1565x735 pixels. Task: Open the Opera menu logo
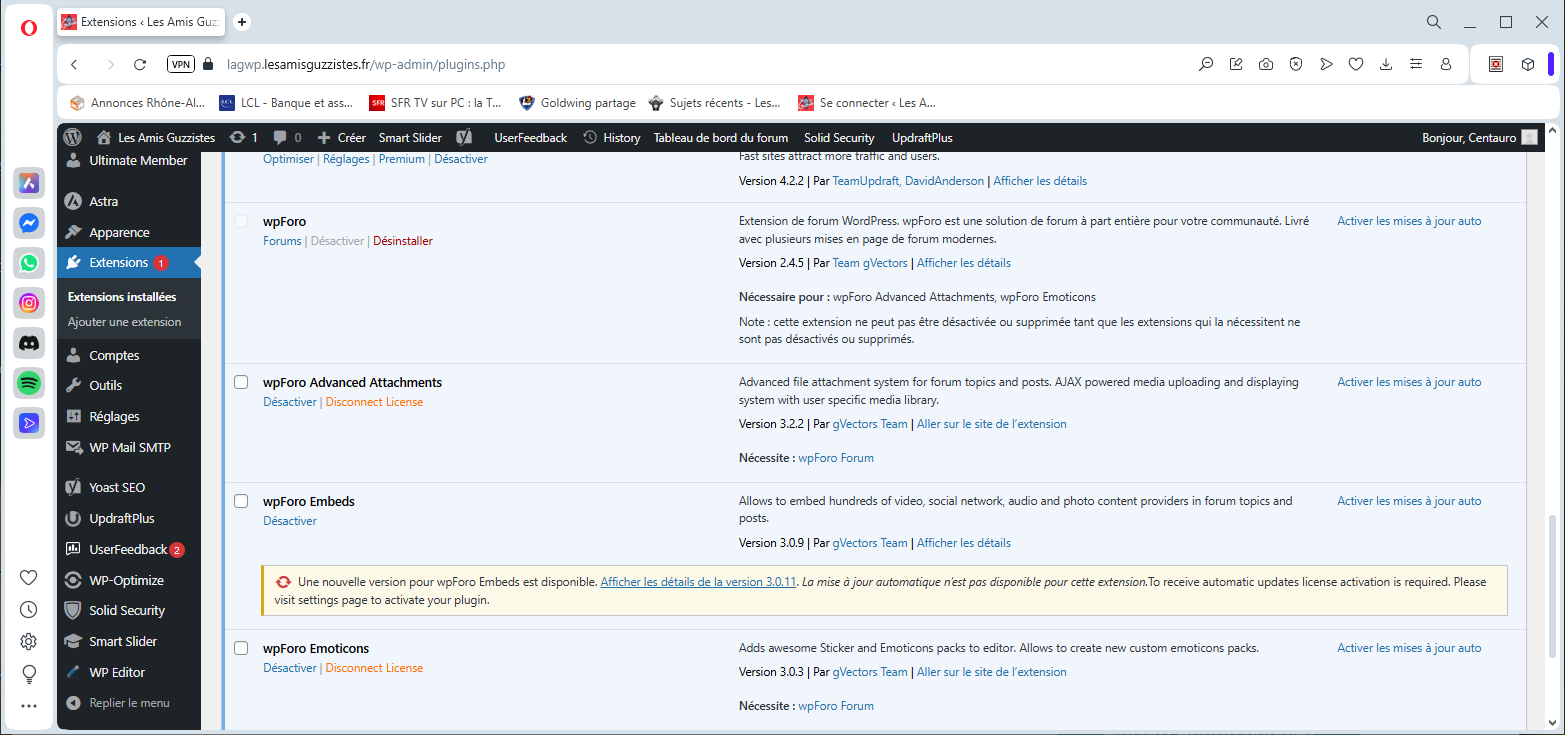(x=28, y=28)
